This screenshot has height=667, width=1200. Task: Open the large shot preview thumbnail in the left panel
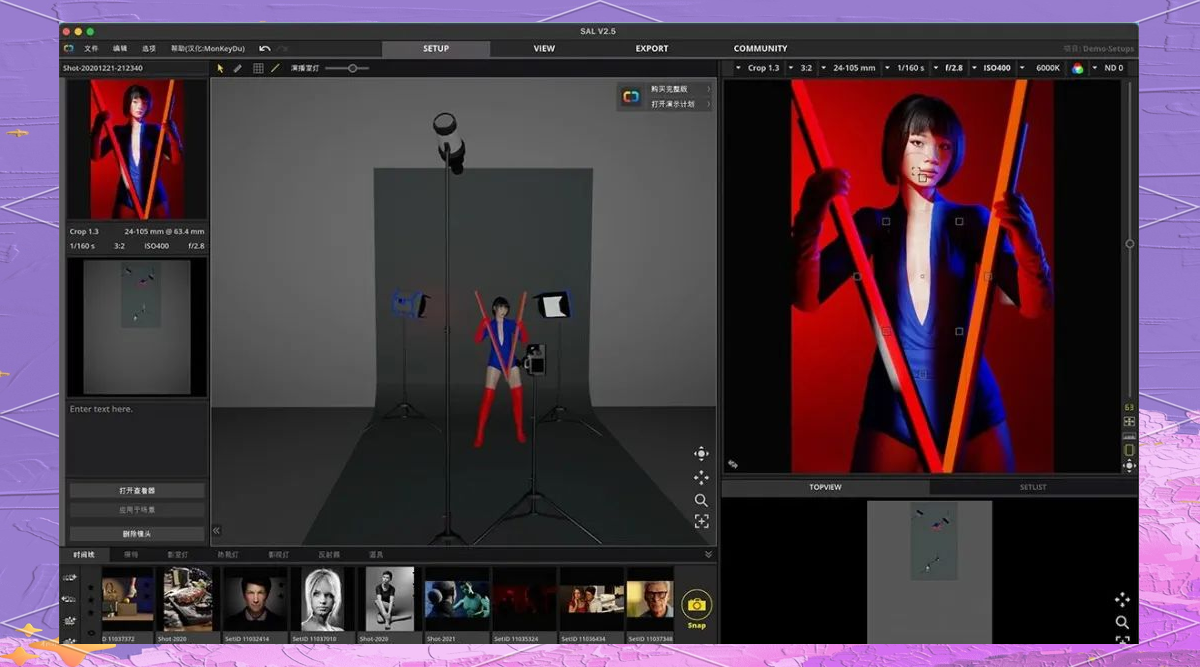(x=137, y=149)
